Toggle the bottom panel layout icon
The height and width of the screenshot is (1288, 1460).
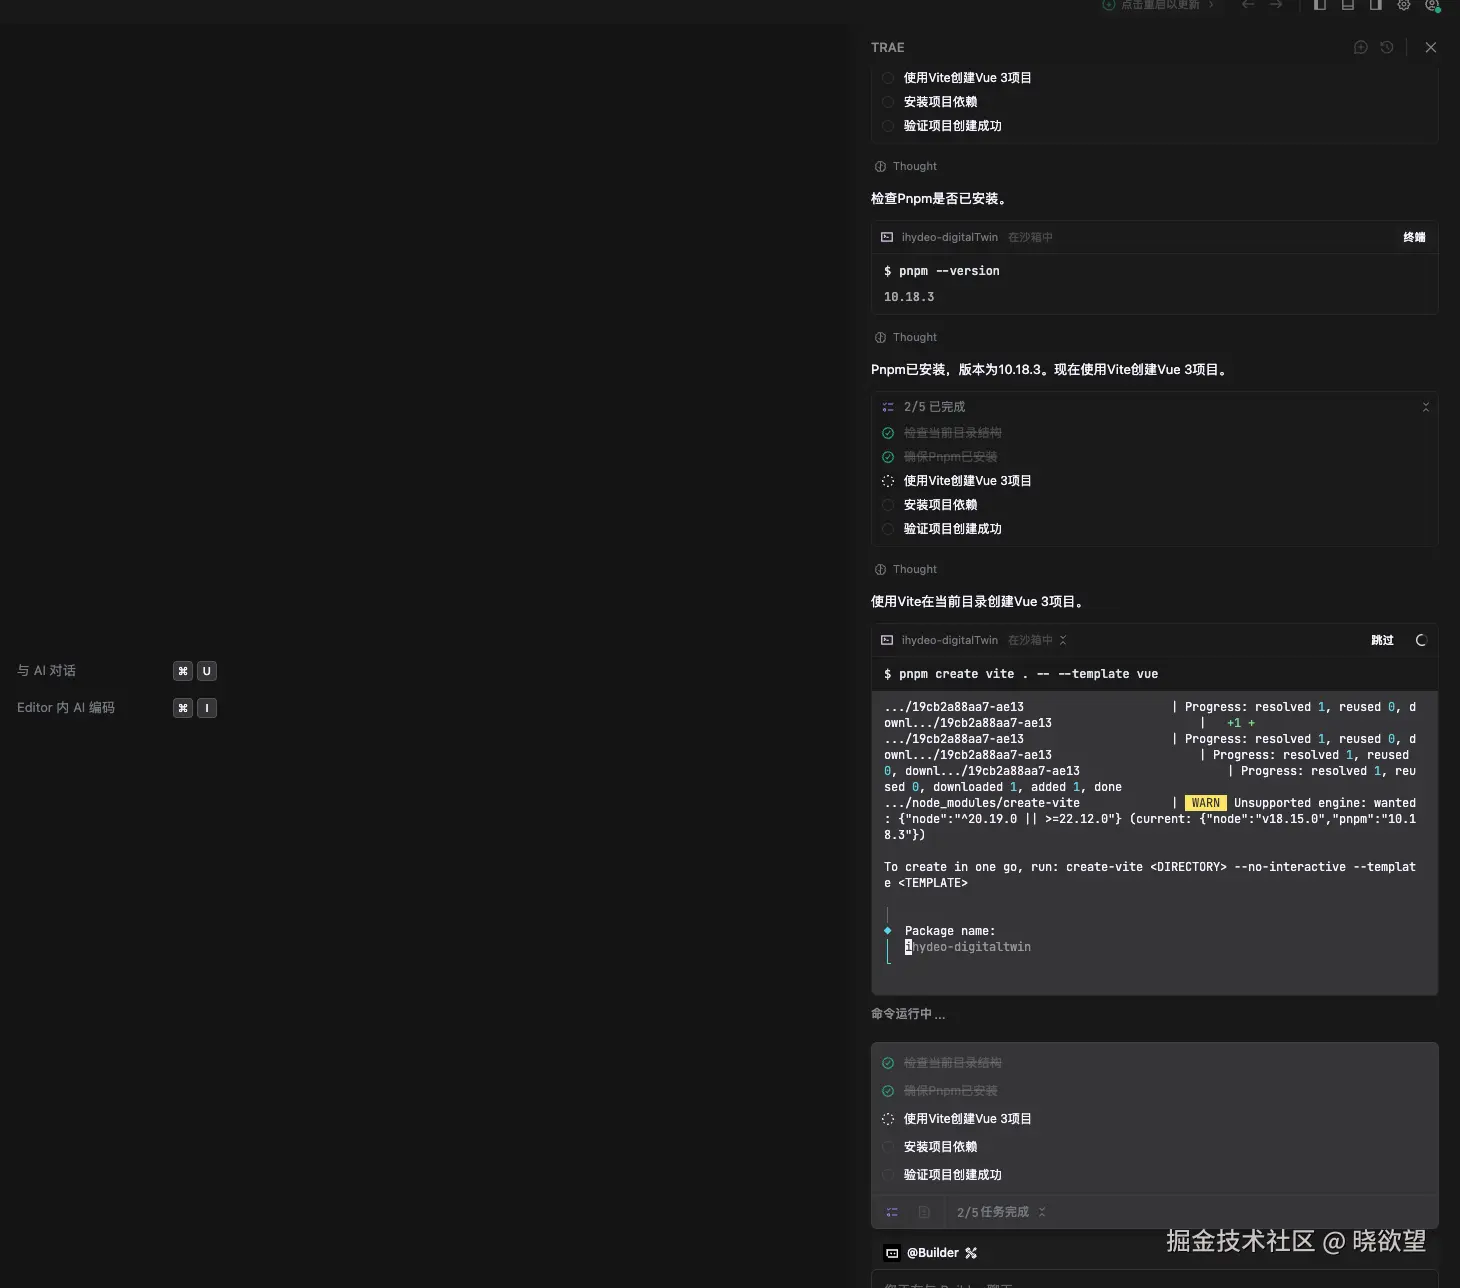[x=1348, y=5]
